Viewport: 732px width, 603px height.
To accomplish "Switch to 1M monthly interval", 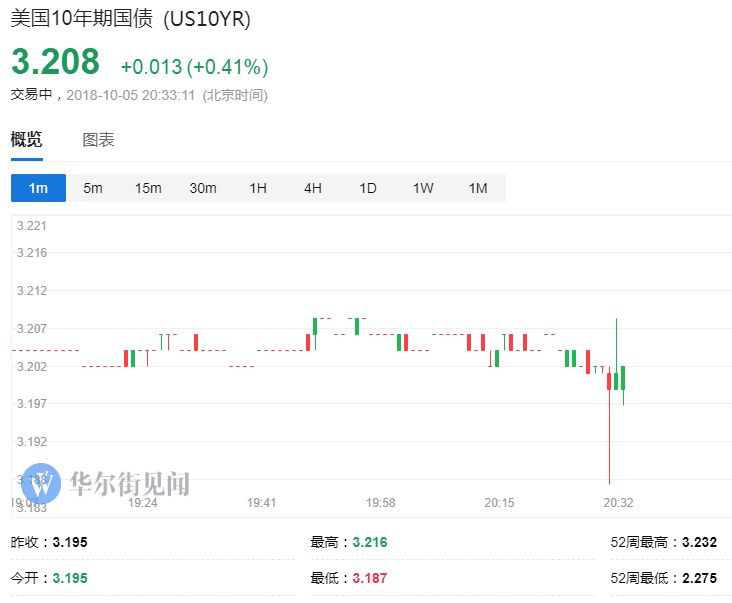I will click(478, 188).
